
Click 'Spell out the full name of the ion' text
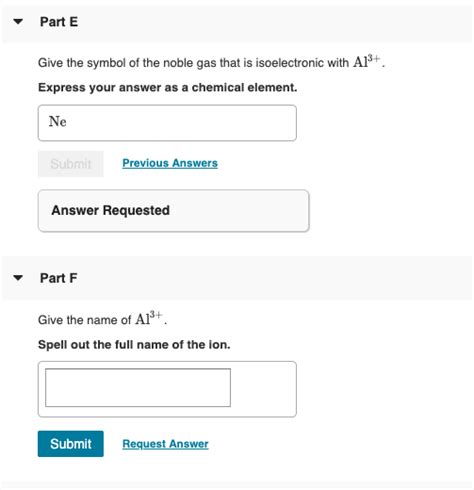134,344
